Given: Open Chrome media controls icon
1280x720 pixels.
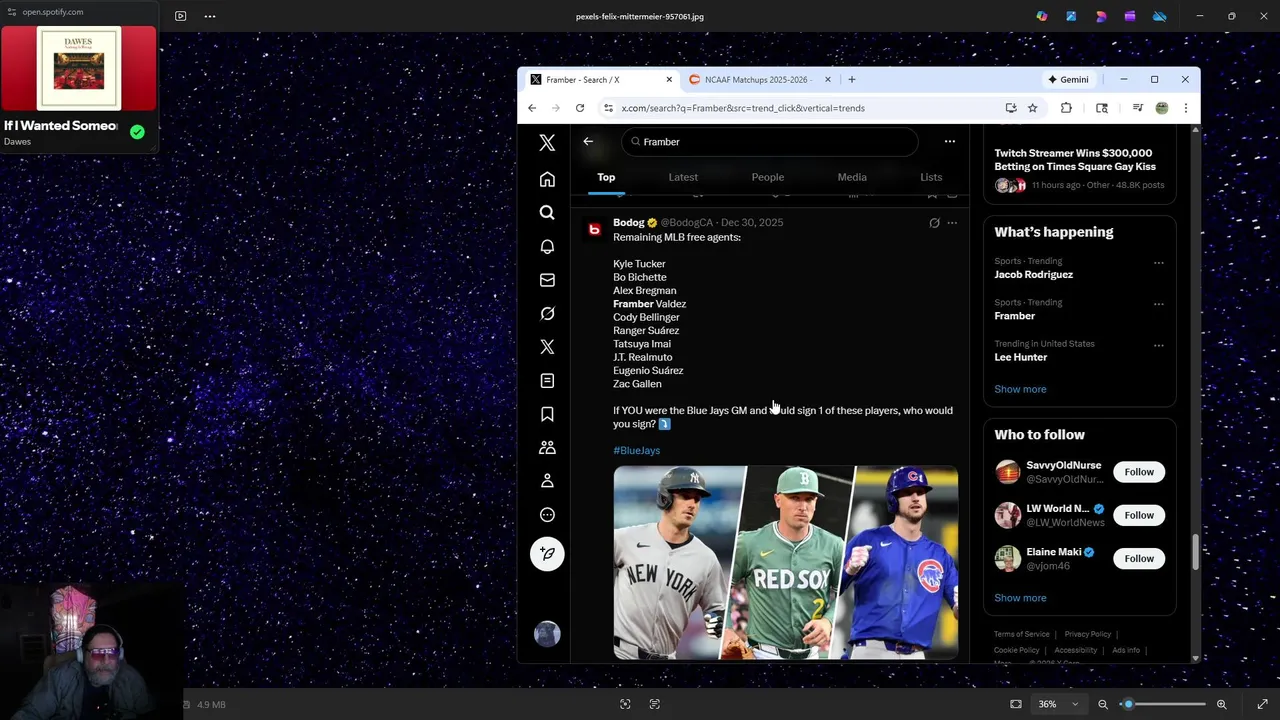Looking at the screenshot, I should pyautogui.click(x=1138, y=108).
